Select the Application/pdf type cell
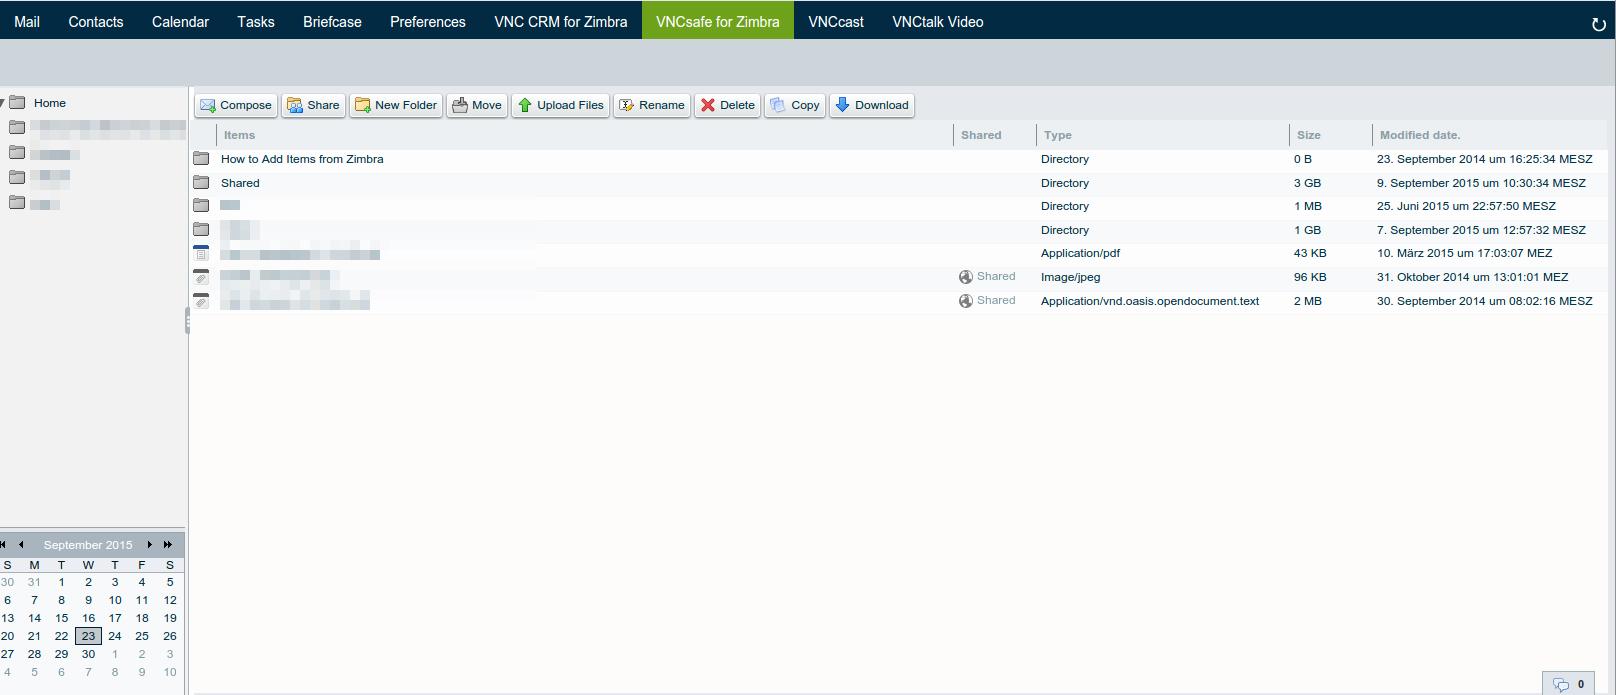 [x=1080, y=253]
